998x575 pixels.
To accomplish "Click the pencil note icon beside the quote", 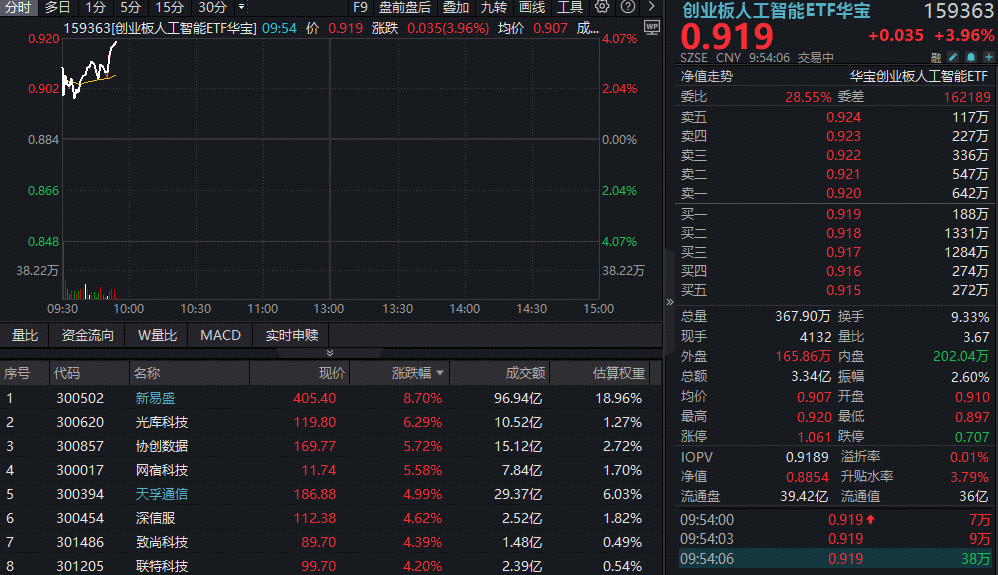I will pyautogui.click(x=953, y=57).
